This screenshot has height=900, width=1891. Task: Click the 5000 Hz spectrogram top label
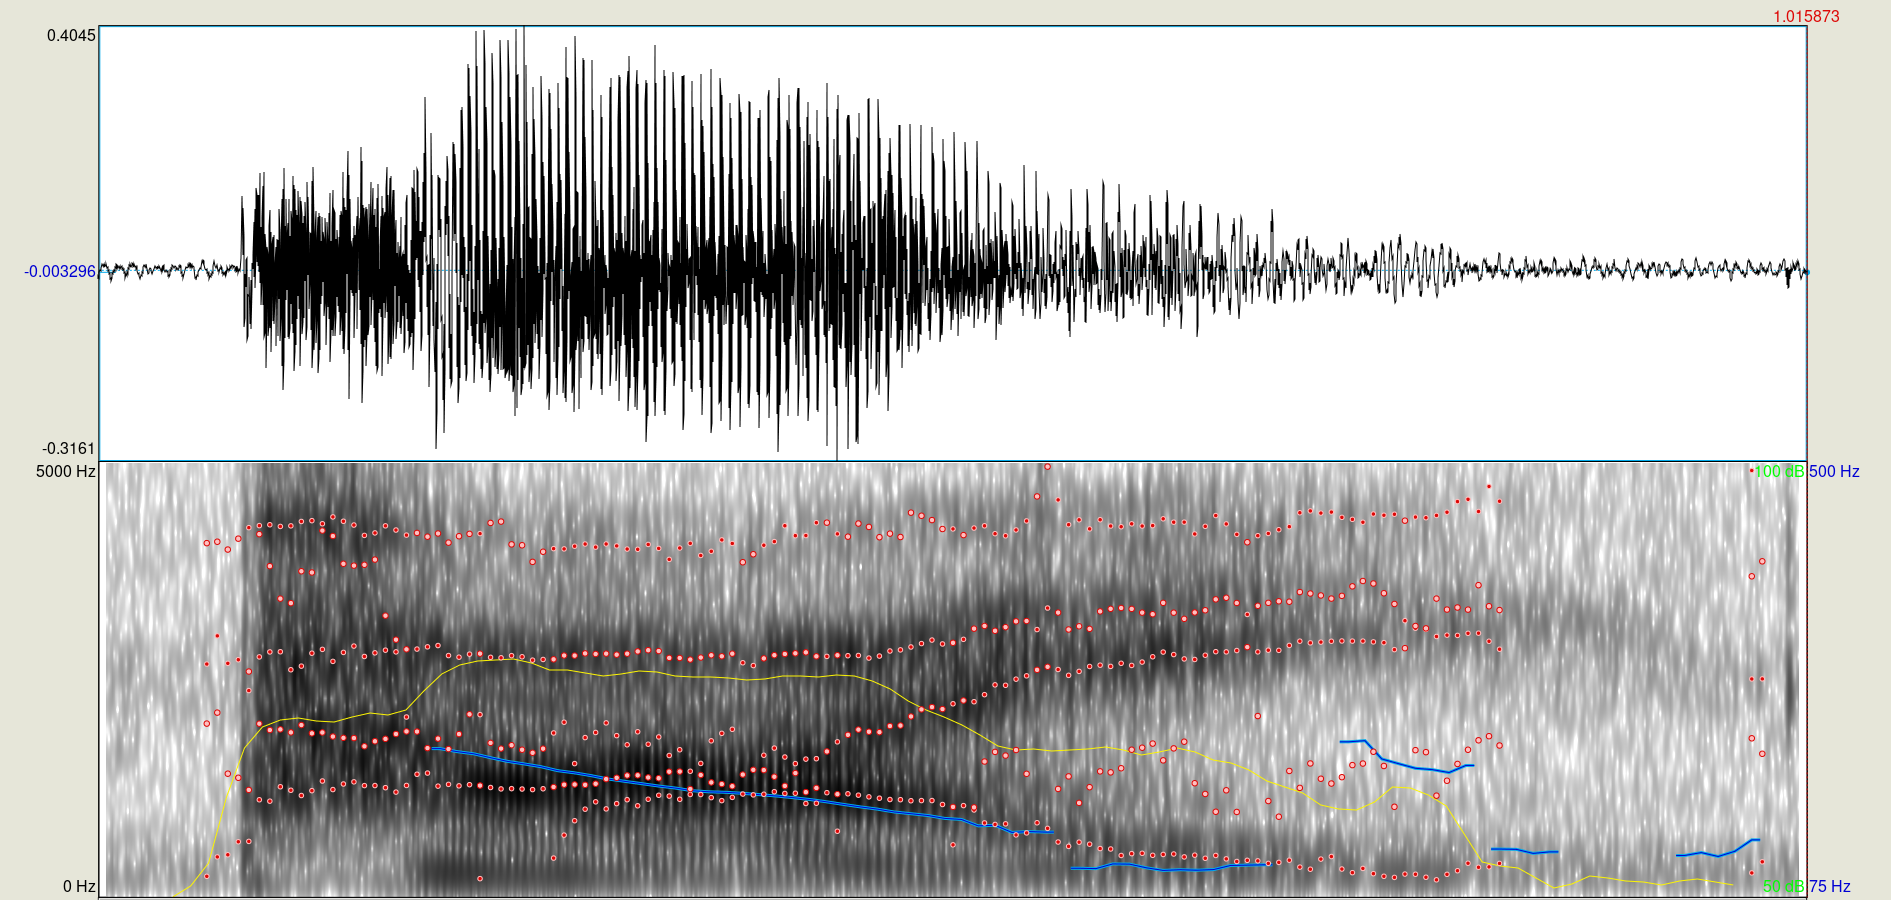[66, 471]
